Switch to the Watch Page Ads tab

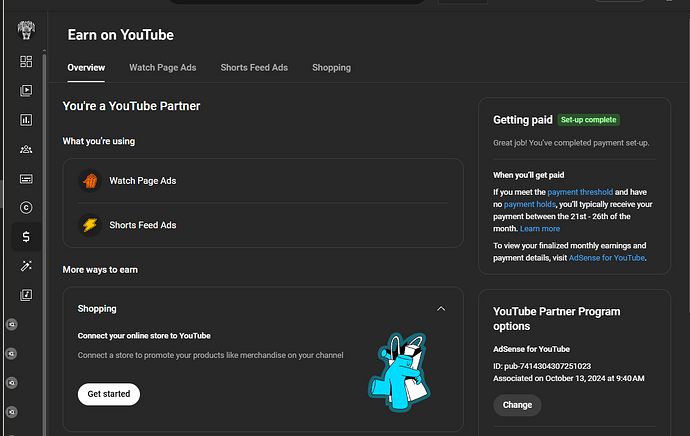point(162,68)
